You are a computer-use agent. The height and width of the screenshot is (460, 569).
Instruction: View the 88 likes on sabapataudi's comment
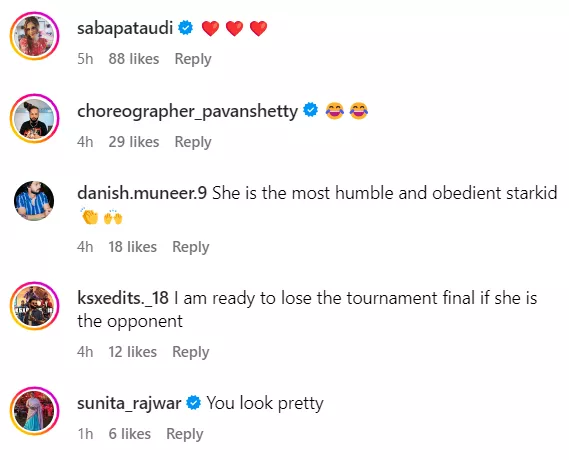tap(134, 59)
